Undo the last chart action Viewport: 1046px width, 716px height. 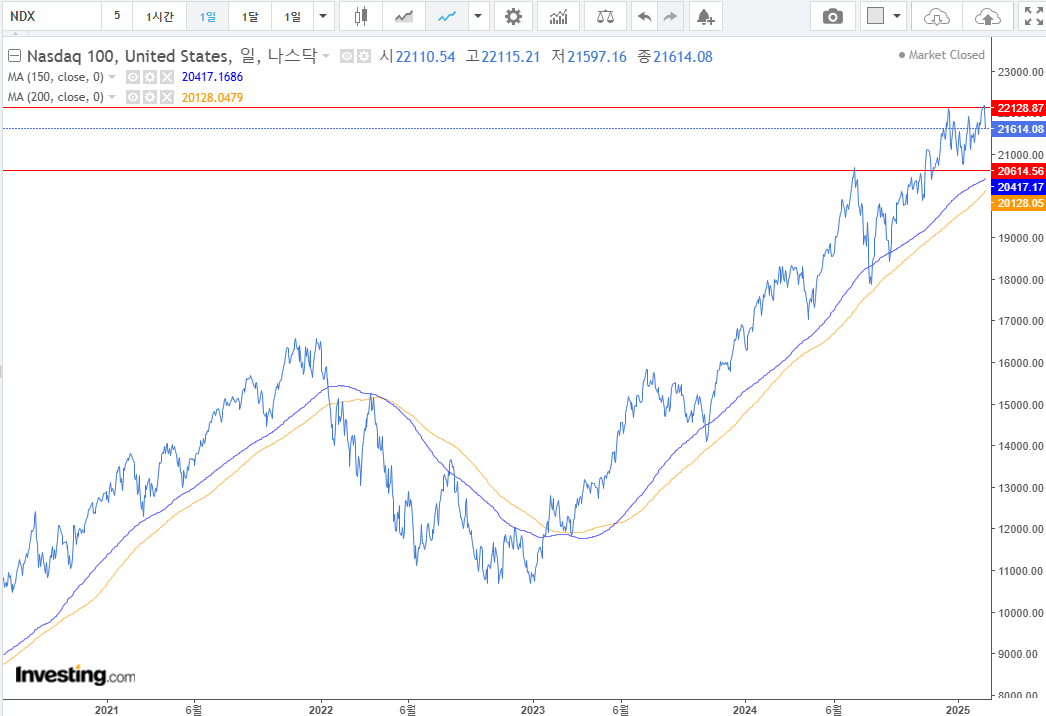point(644,16)
